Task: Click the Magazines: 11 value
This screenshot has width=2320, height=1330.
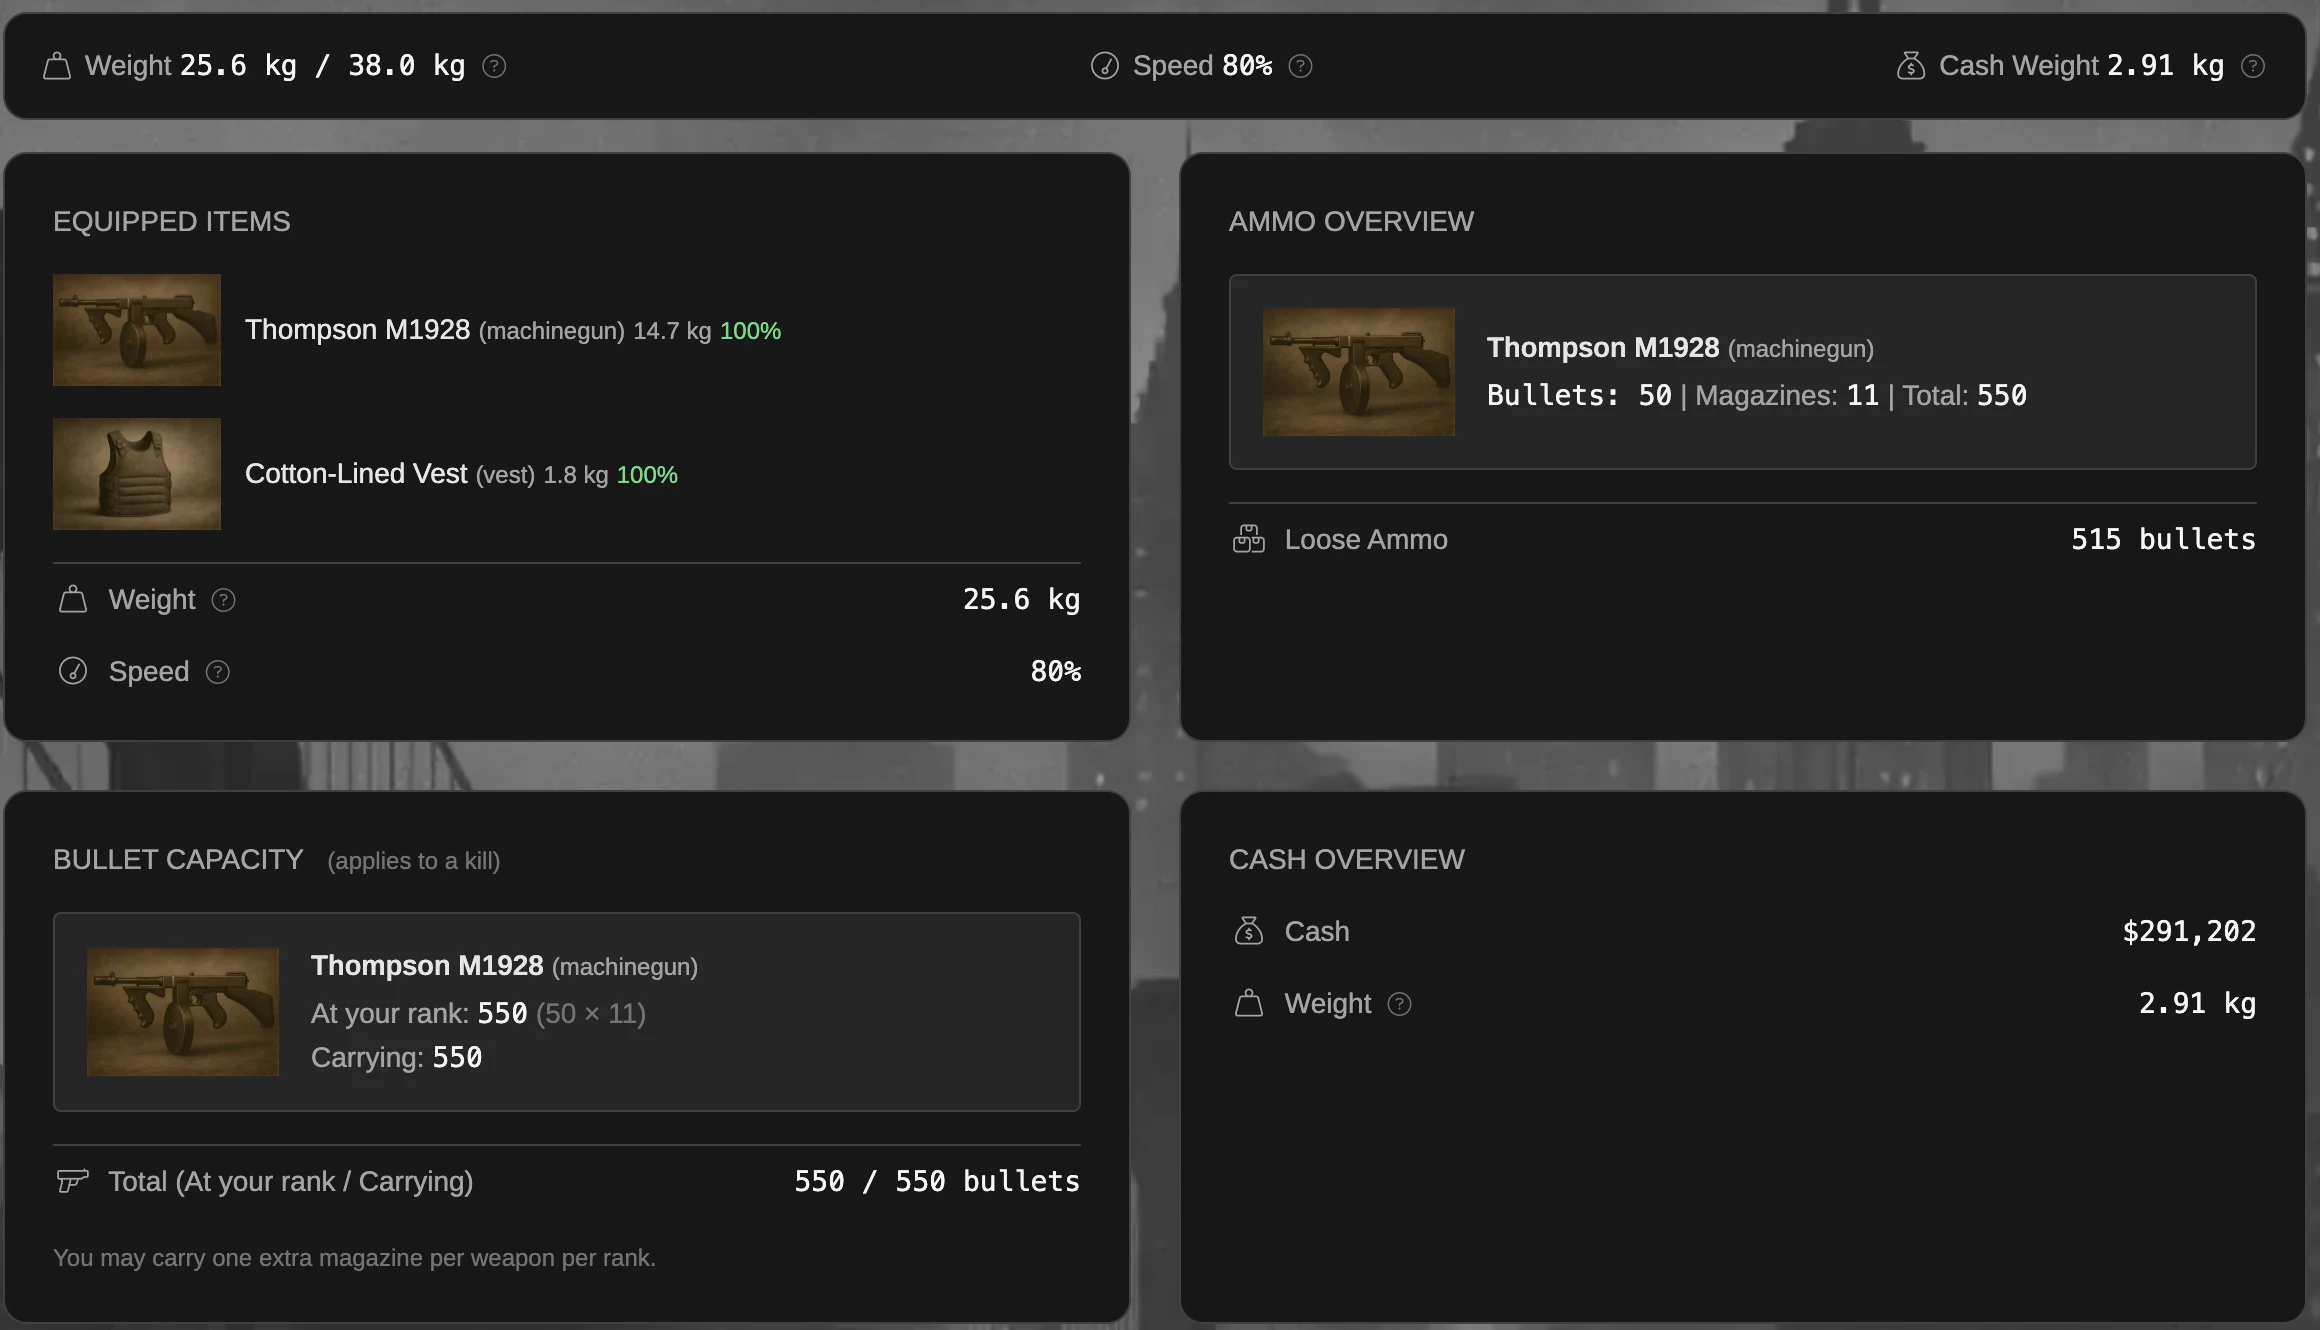Action: click(1787, 396)
